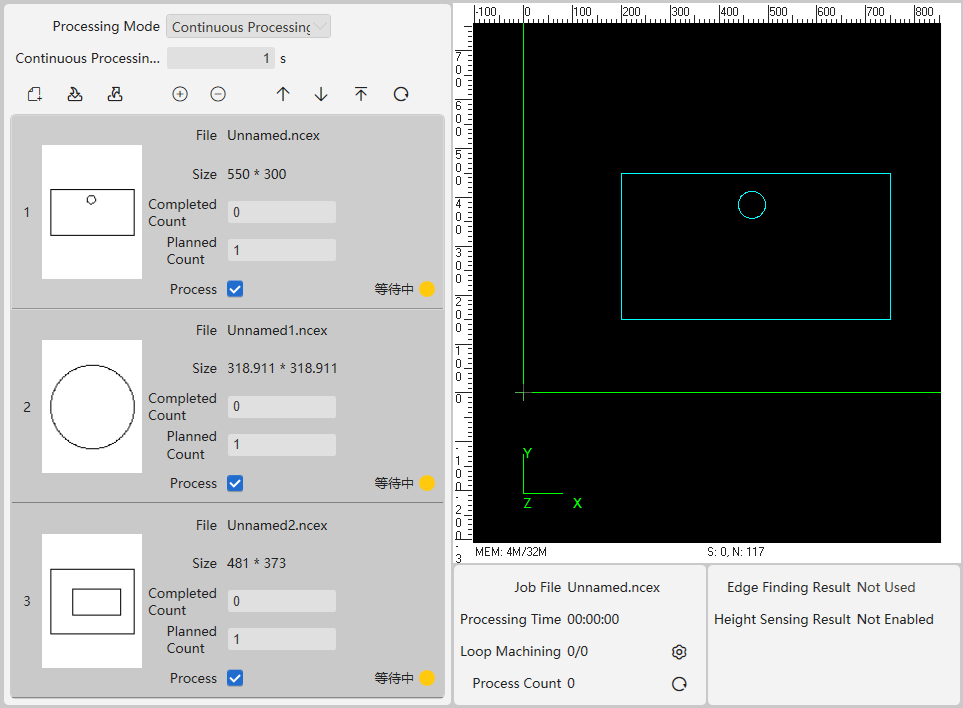The image size is (963, 708).
Task: Click the file name Unnamed2.ncex
Action: coord(277,526)
